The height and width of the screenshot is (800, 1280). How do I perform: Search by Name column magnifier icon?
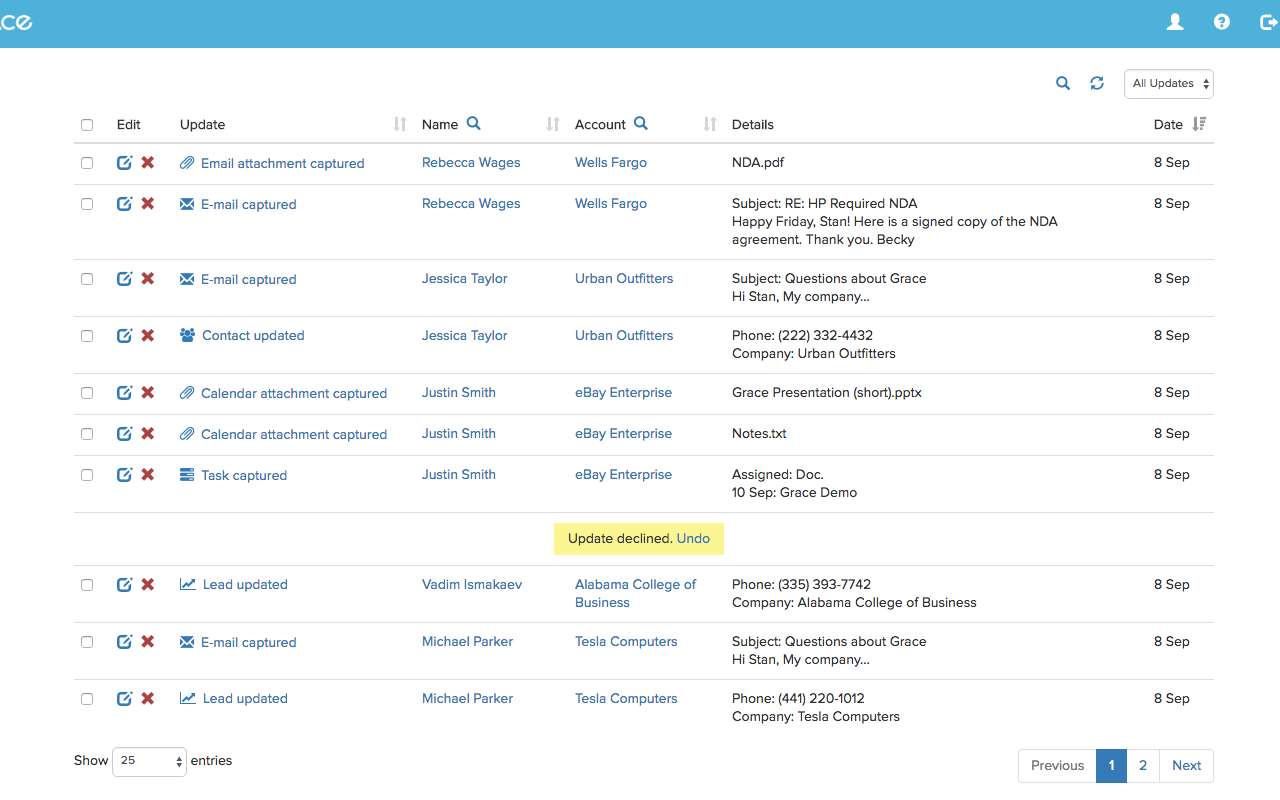pos(474,123)
